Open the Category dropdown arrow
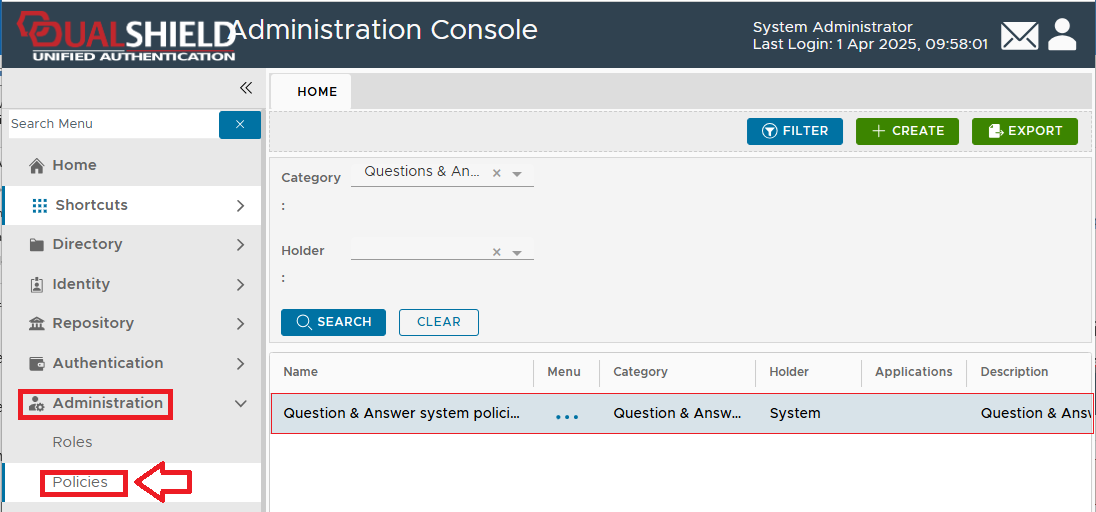 tap(517, 174)
